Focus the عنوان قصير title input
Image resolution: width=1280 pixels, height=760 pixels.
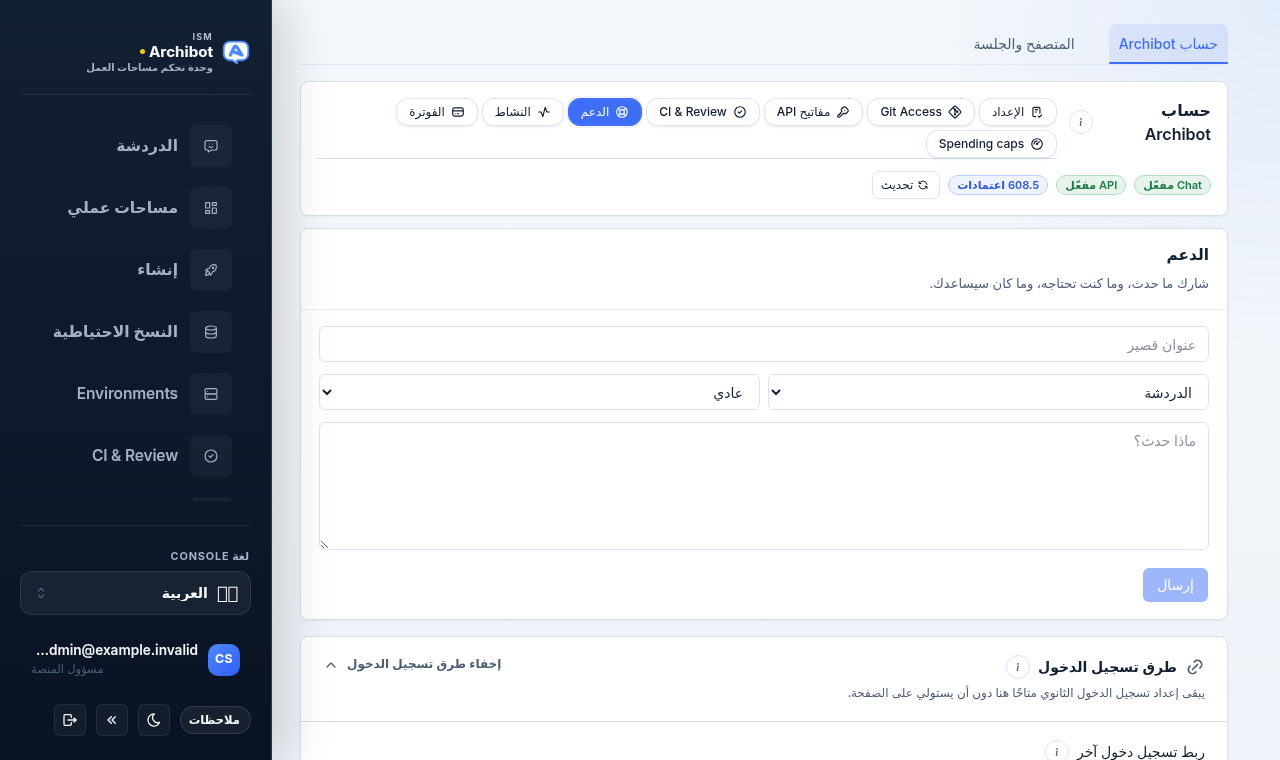764,344
